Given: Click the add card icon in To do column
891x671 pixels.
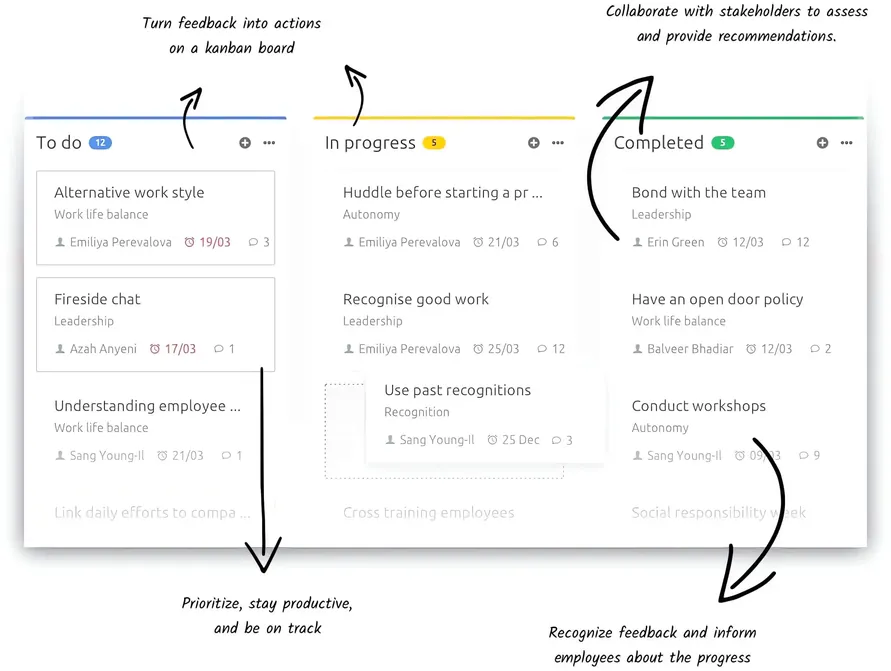Looking at the screenshot, I should 245,143.
